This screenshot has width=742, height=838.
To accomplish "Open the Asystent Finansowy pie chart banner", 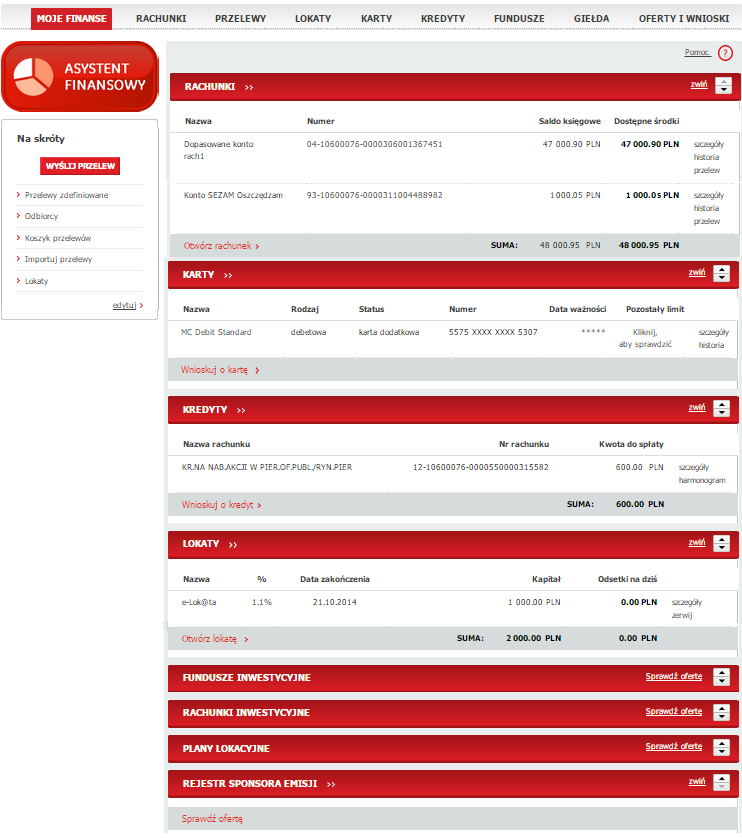I will click(80, 76).
